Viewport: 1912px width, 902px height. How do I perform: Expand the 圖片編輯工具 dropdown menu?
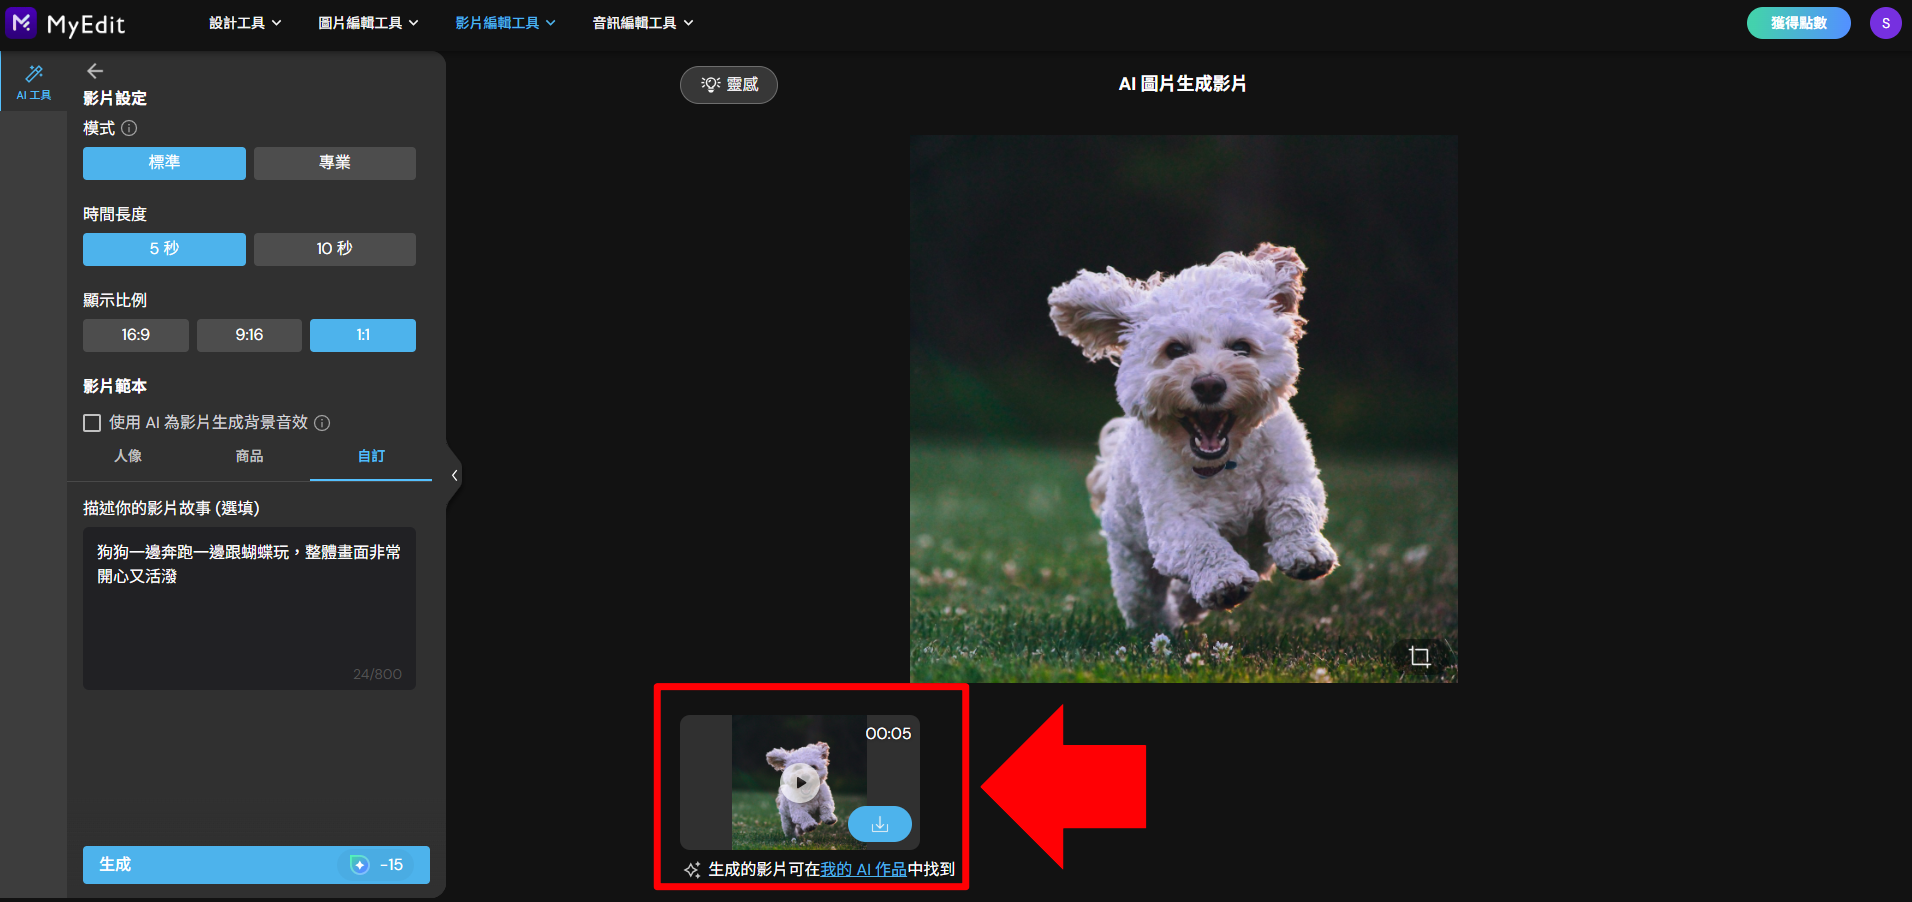pyautogui.click(x=368, y=23)
